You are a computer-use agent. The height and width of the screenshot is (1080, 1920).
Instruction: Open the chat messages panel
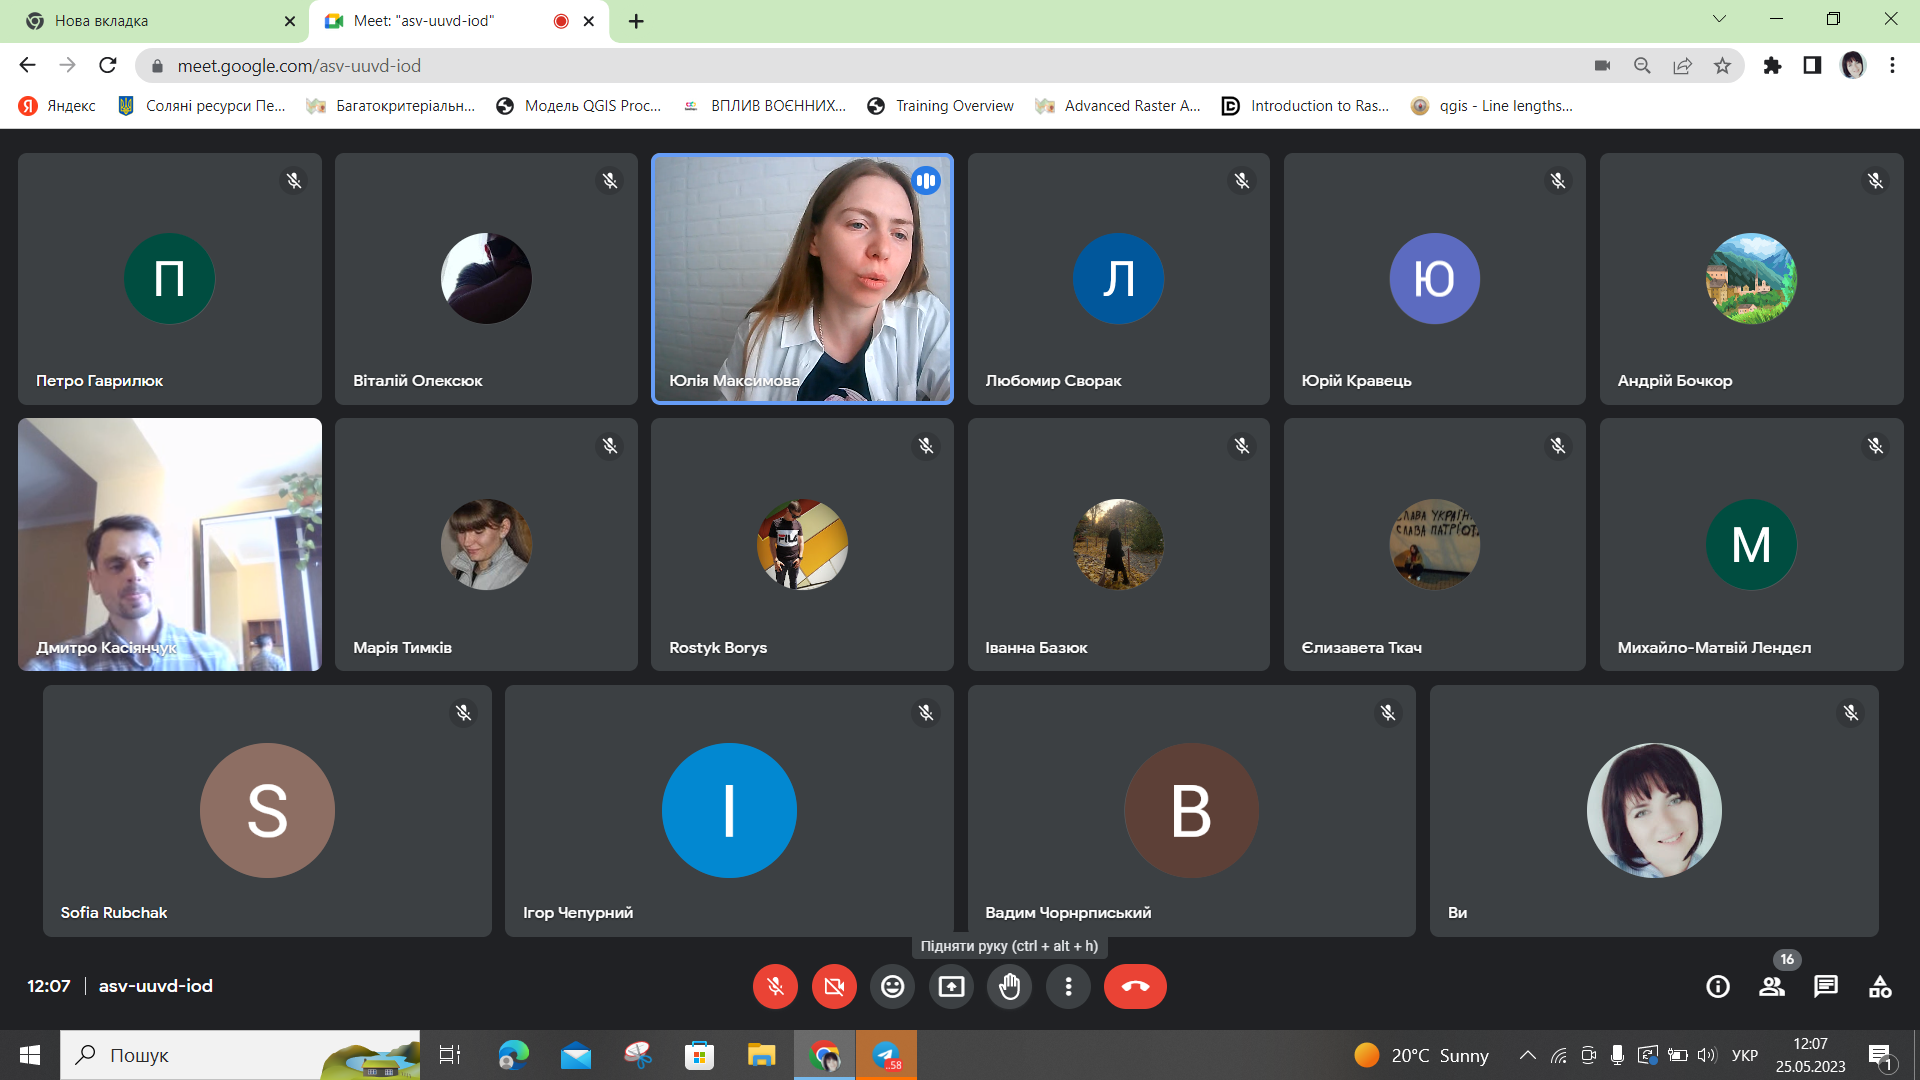tap(1825, 987)
